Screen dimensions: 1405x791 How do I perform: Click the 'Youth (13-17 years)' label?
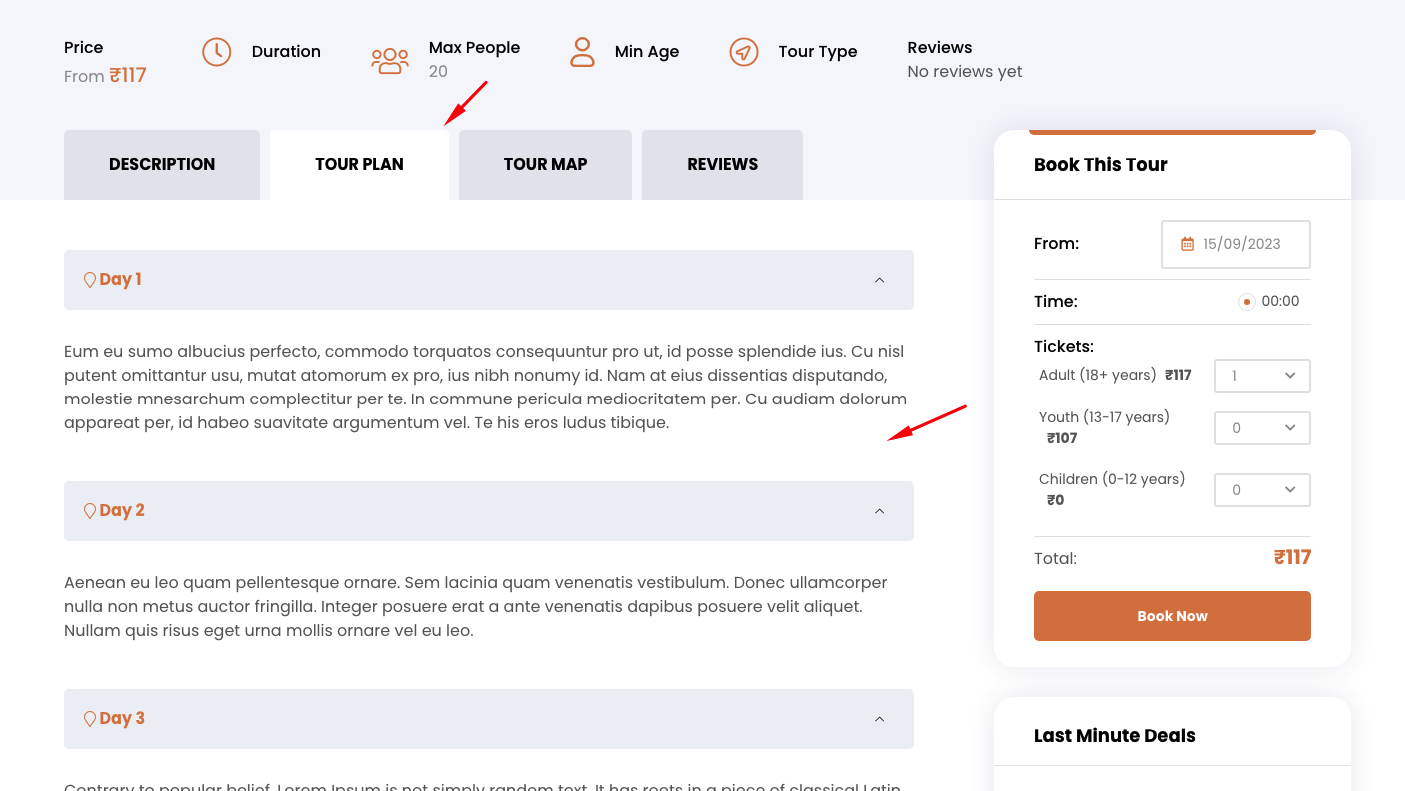pos(1104,417)
